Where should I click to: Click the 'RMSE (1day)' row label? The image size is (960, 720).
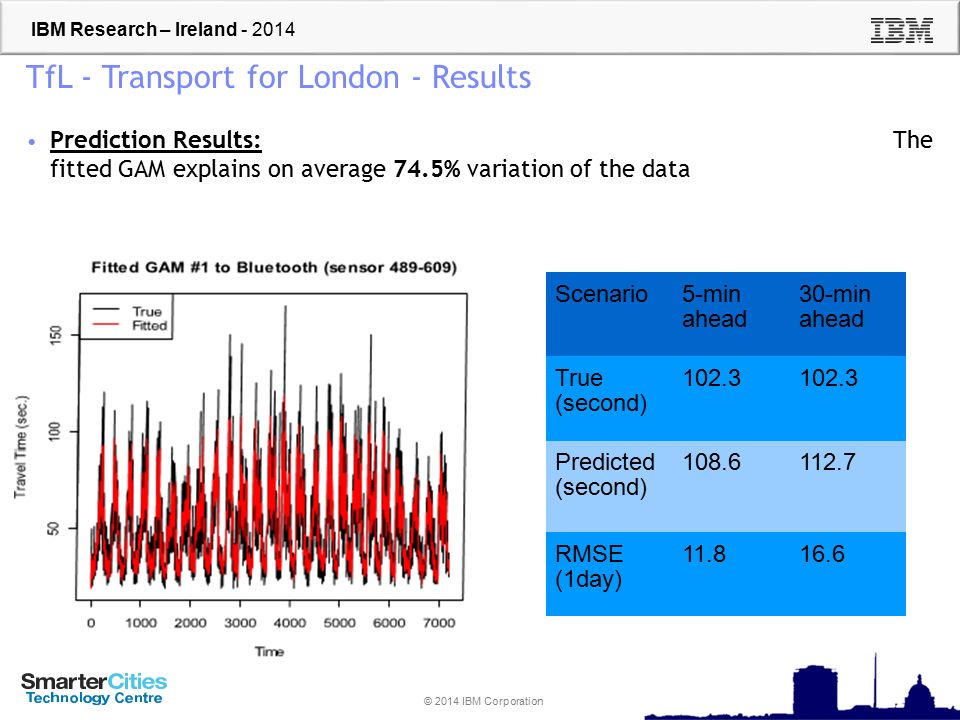589,566
